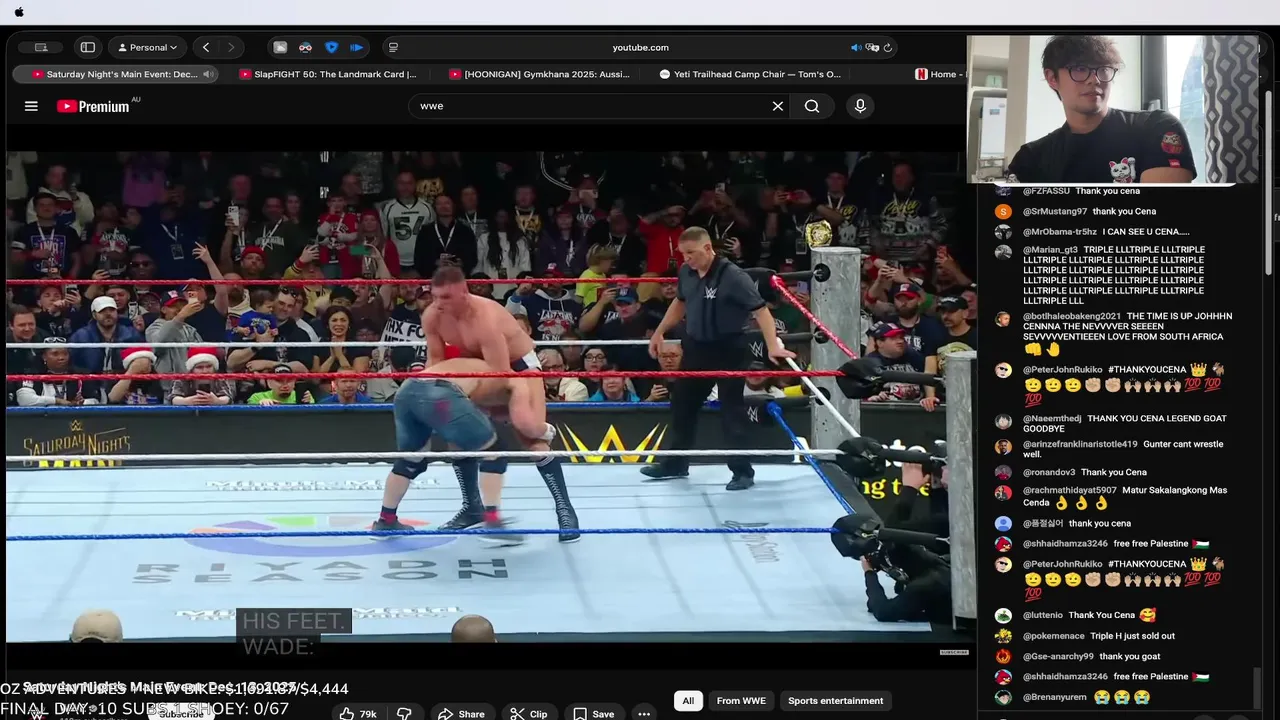Save the video to a playlist

pyautogui.click(x=594, y=714)
